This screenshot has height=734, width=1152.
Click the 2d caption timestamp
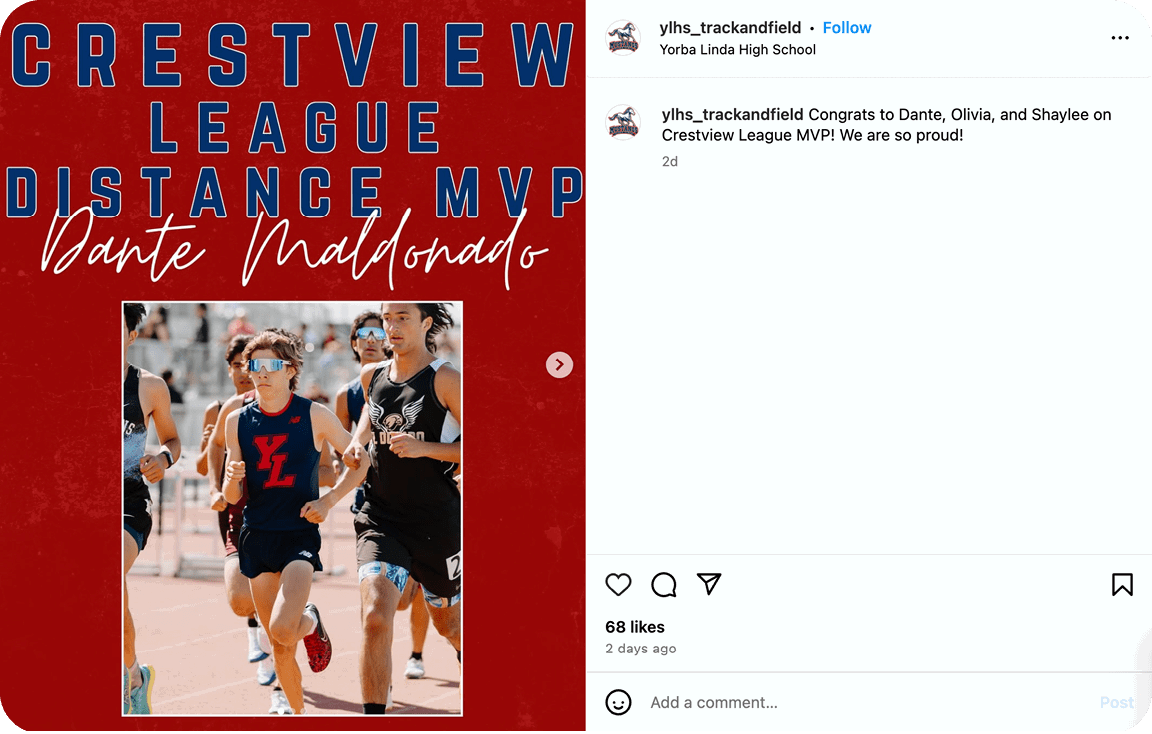click(669, 162)
